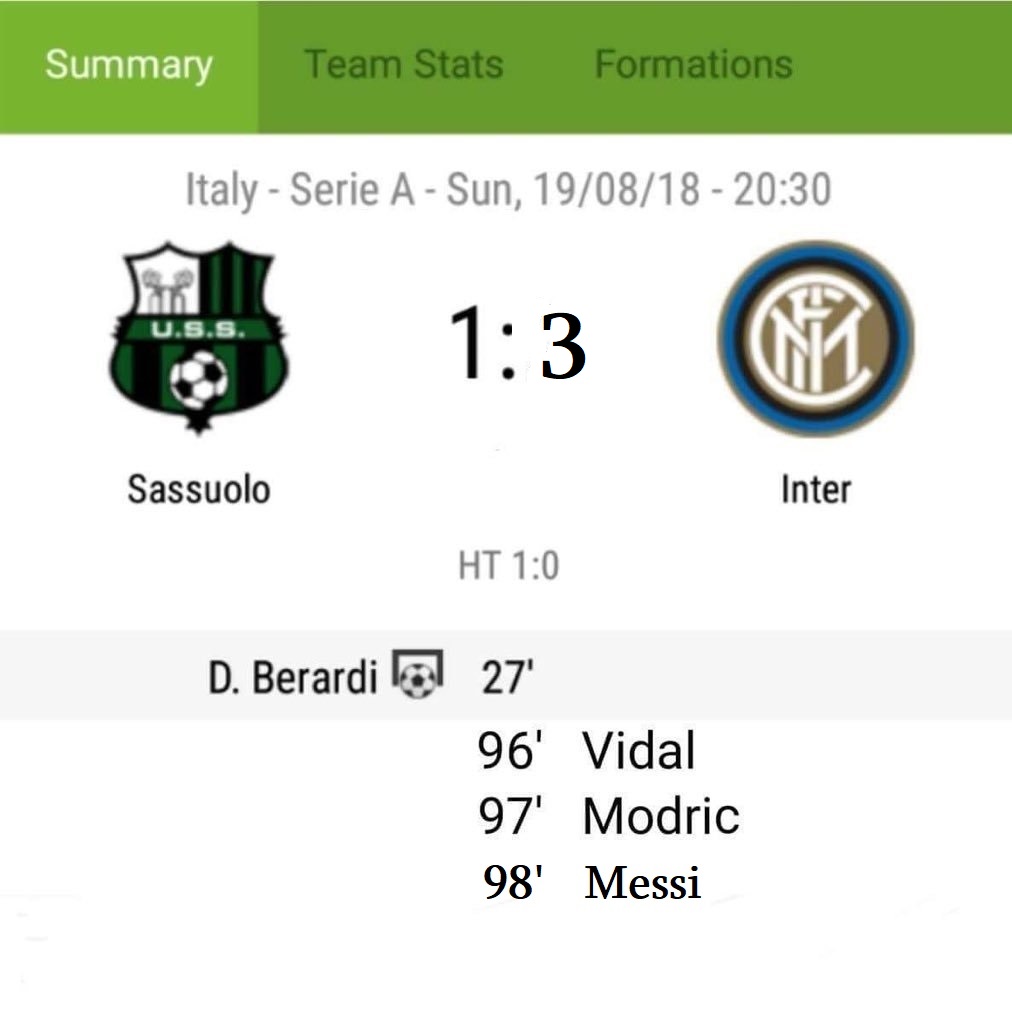Click the Sassuolo club crest

click(198, 338)
